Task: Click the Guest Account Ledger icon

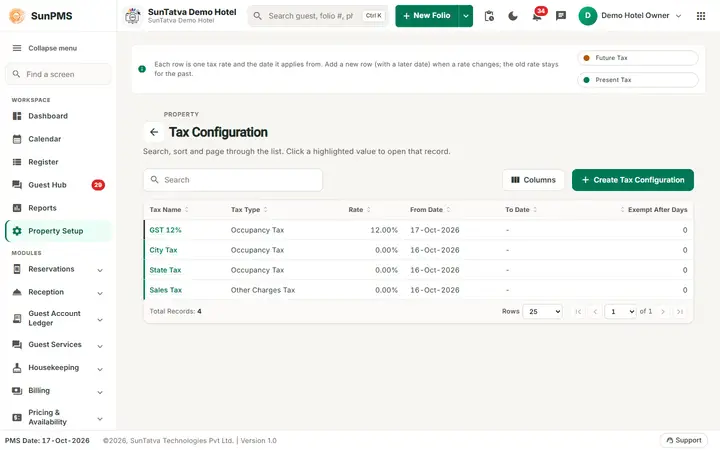Action: pyautogui.click(x=17, y=318)
